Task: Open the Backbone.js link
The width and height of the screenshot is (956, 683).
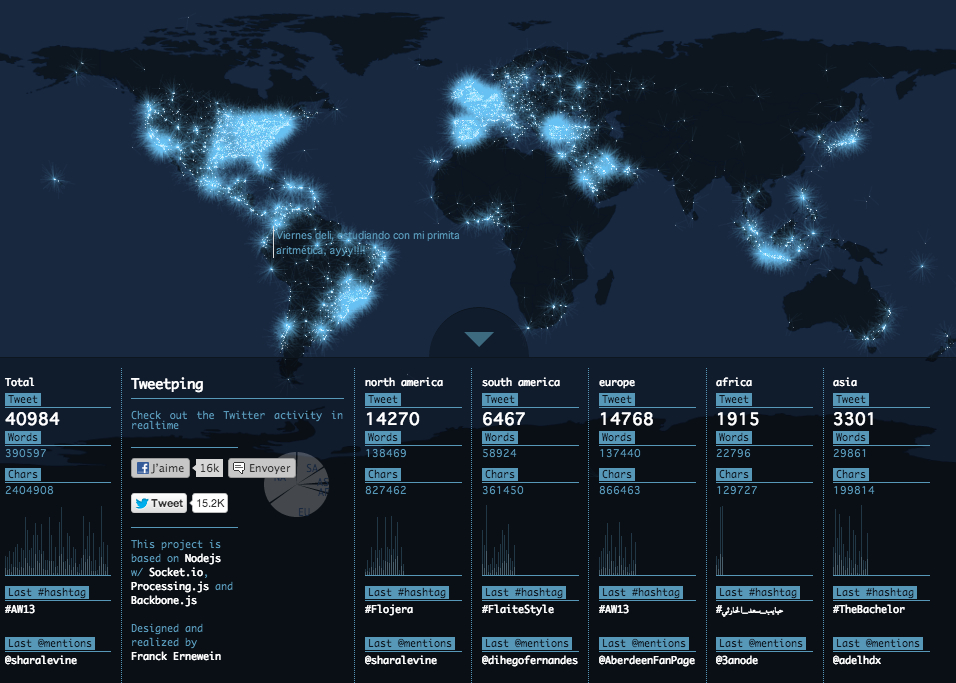Action: [163, 600]
